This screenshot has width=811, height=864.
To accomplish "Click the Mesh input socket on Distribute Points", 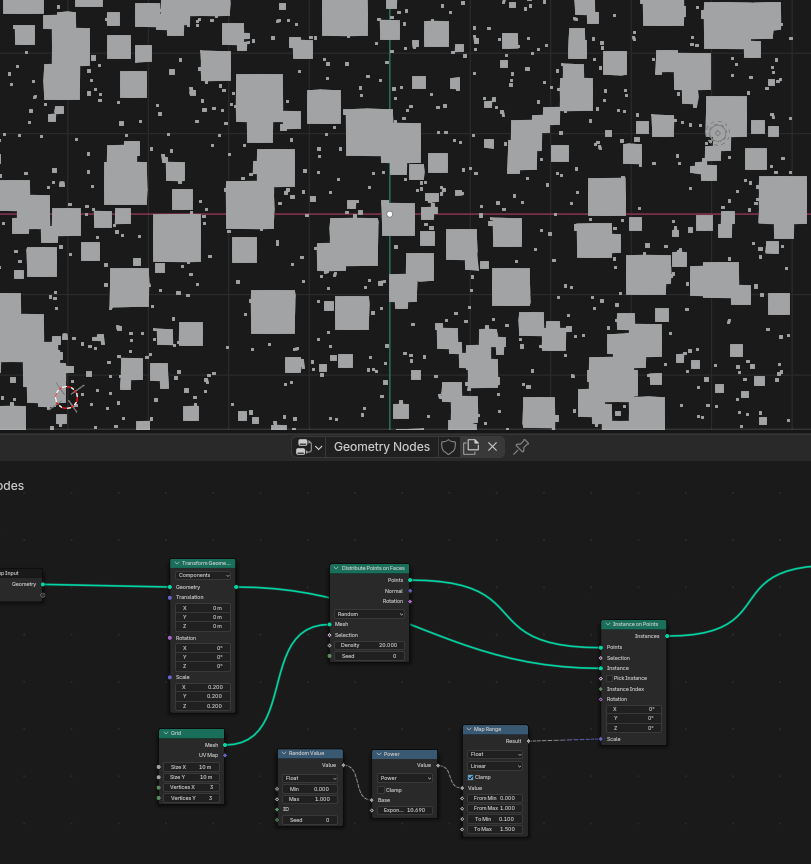I will tap(329, 624).
